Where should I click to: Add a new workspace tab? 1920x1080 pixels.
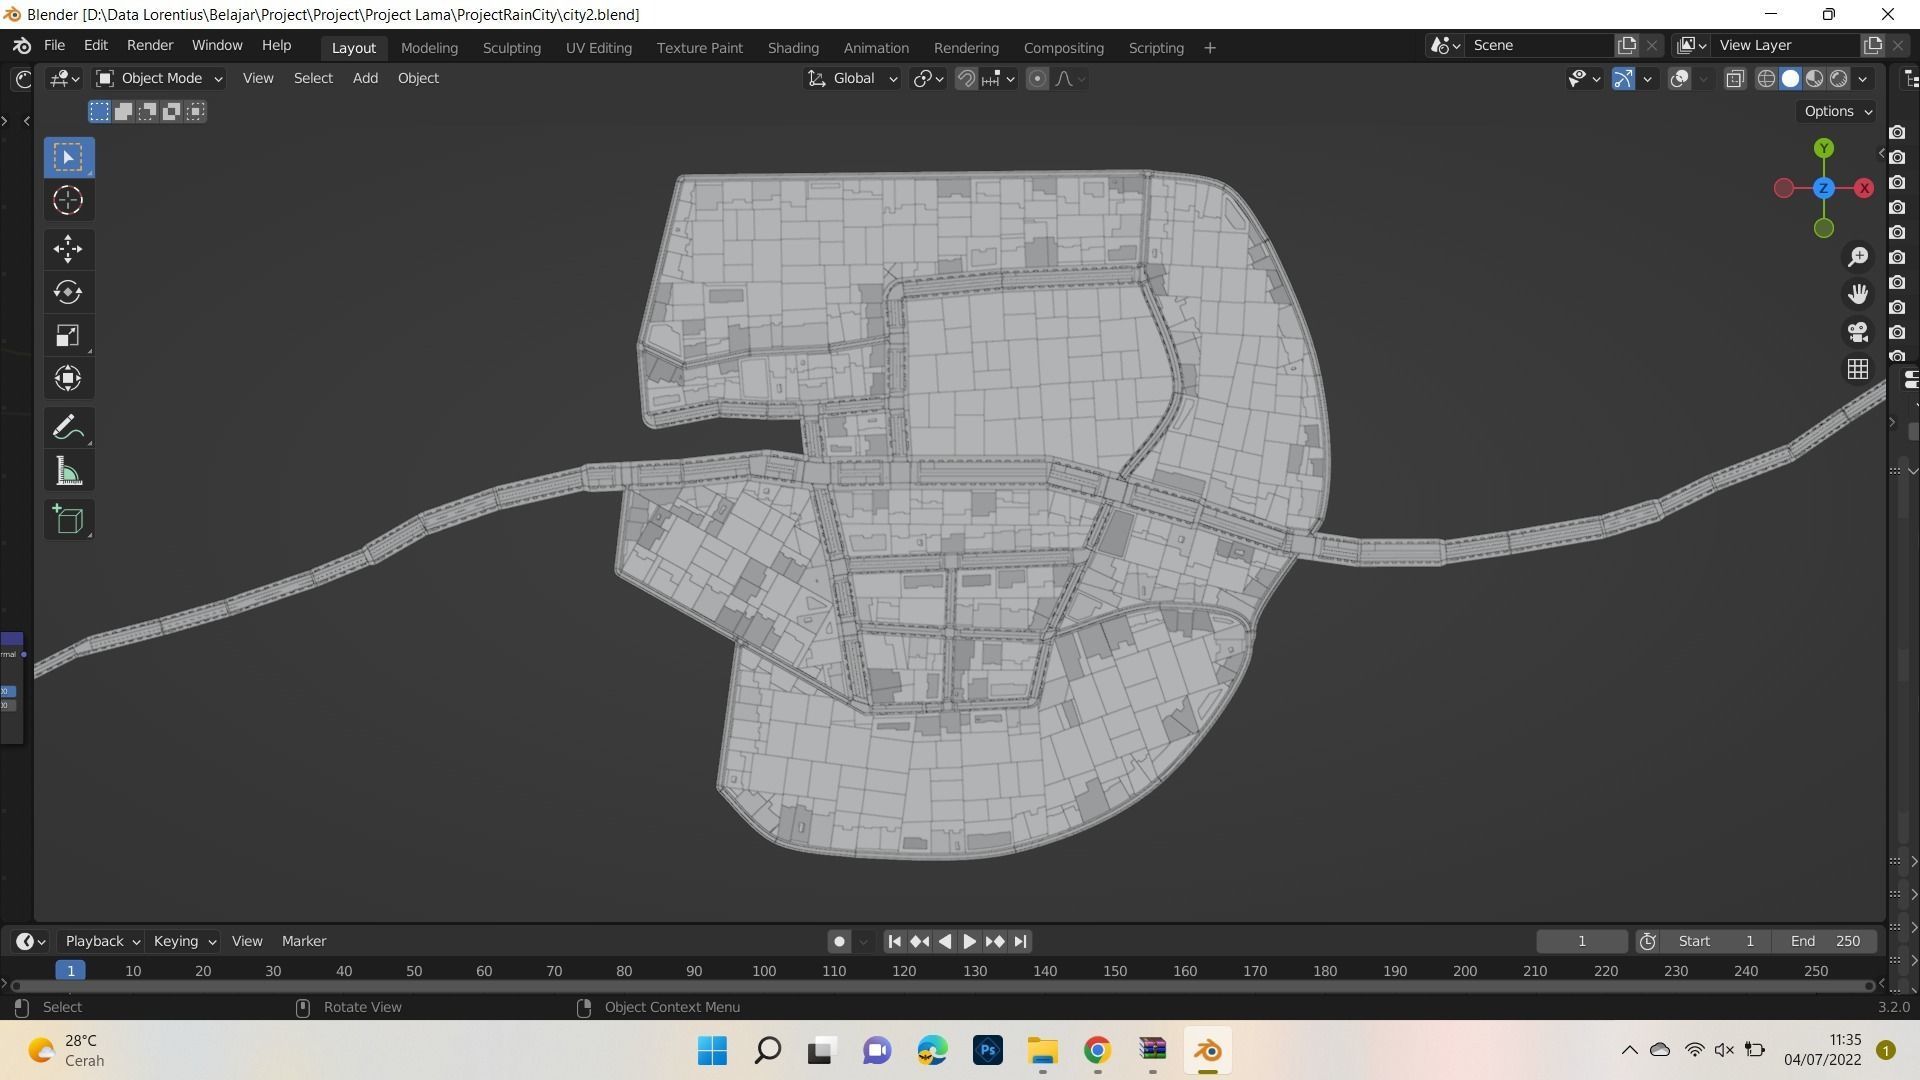[1209, 48]
